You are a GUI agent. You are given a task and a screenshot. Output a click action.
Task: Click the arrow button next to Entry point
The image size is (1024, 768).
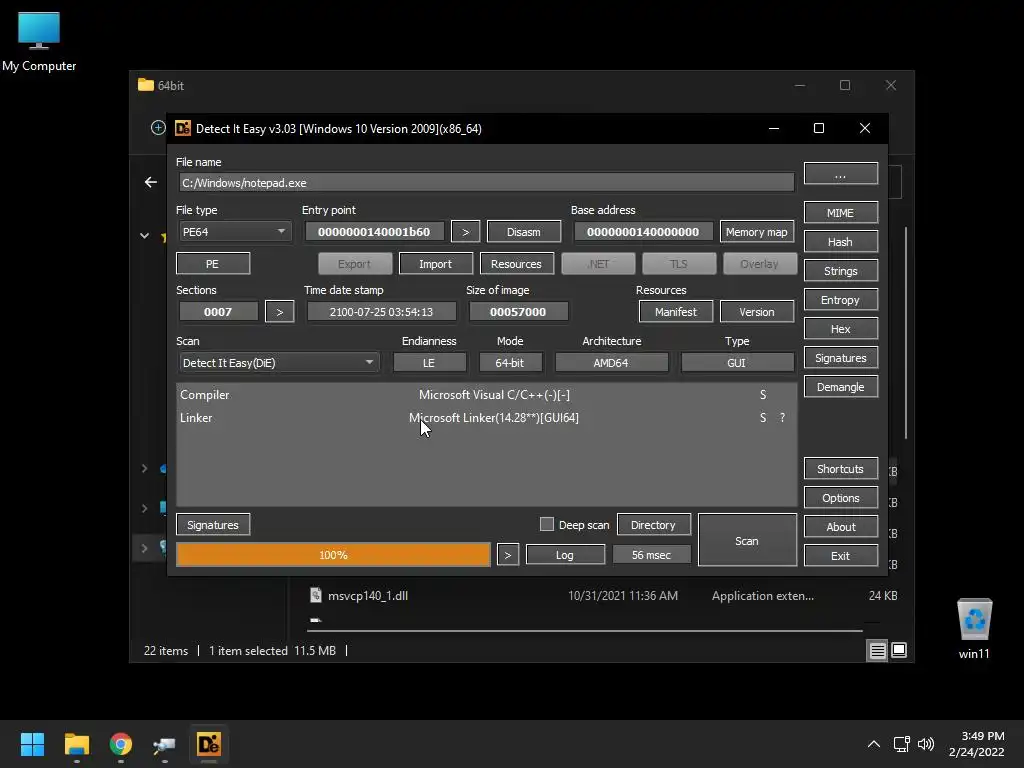coord(465,232)
